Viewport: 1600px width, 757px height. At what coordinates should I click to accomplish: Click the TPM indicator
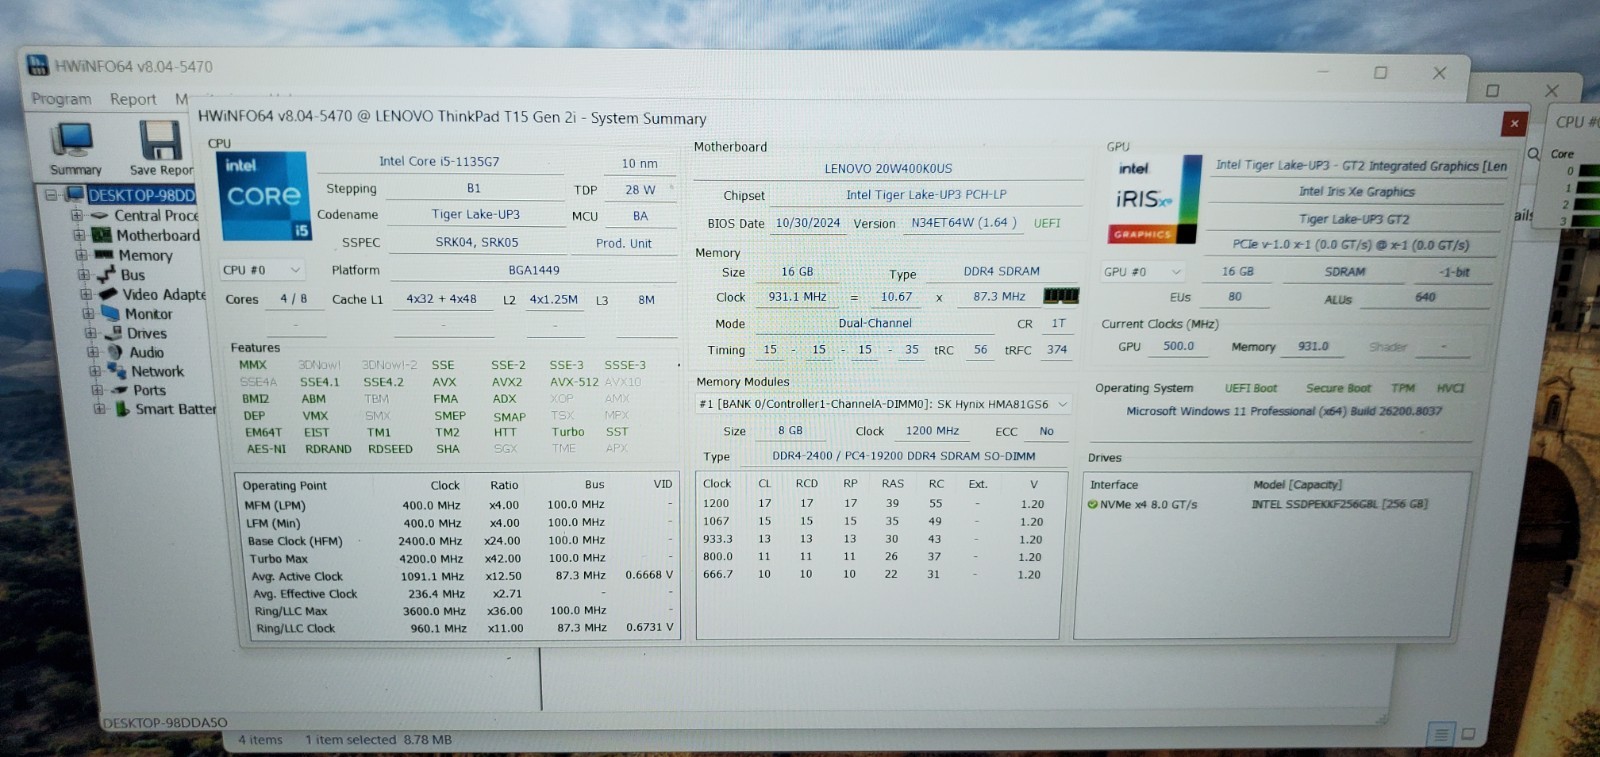(x=1402, y=388)
